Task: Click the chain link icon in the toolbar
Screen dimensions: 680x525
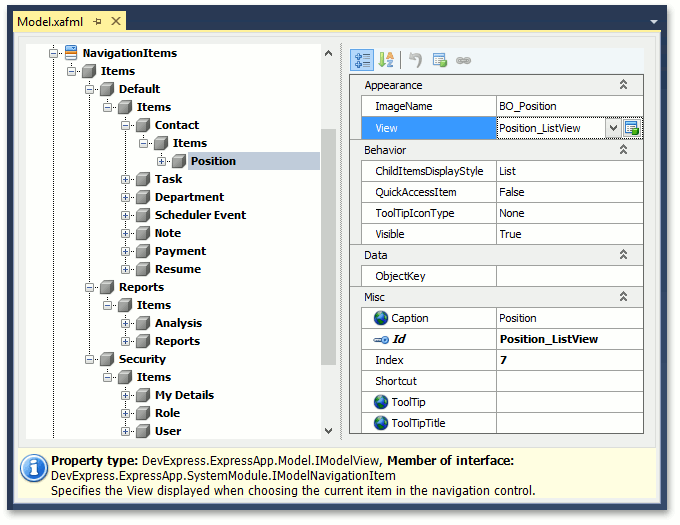Action: 463,60
